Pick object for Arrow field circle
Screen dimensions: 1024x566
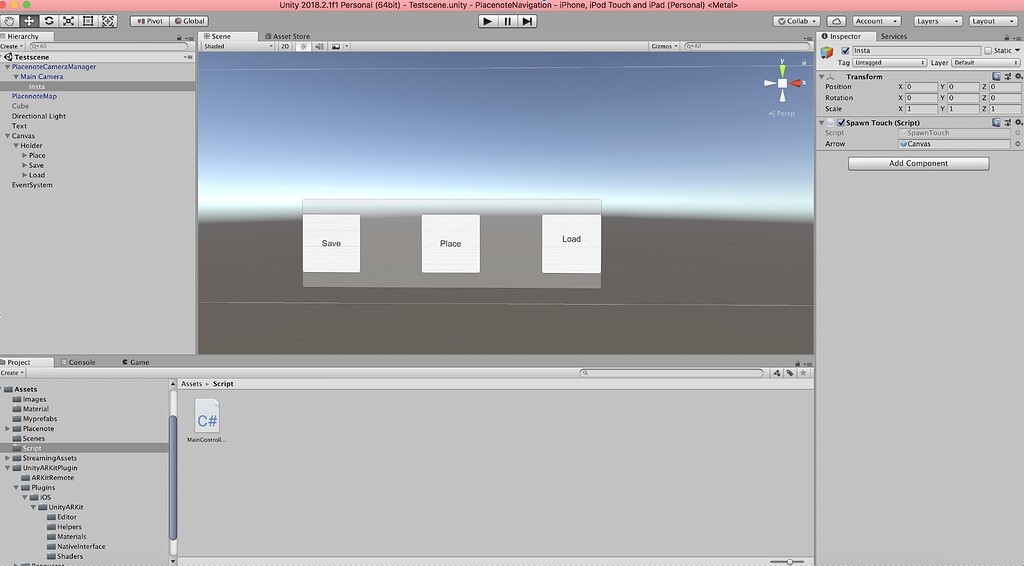1017,144
